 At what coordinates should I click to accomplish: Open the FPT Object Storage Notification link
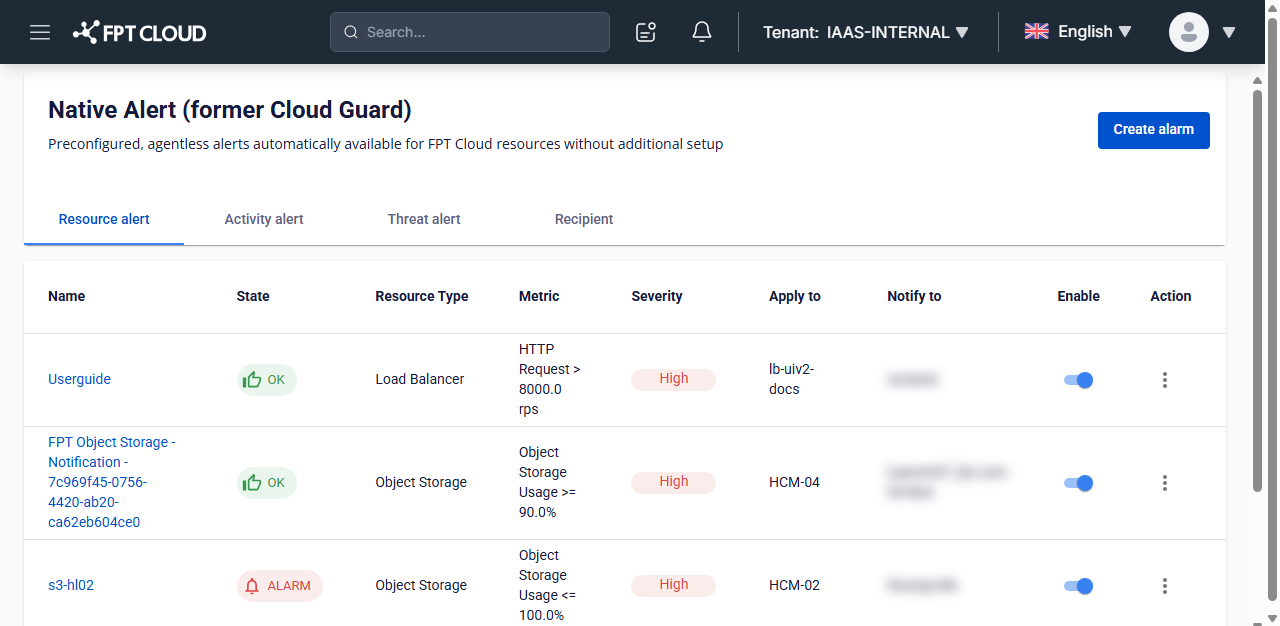[x=112, y=482]
